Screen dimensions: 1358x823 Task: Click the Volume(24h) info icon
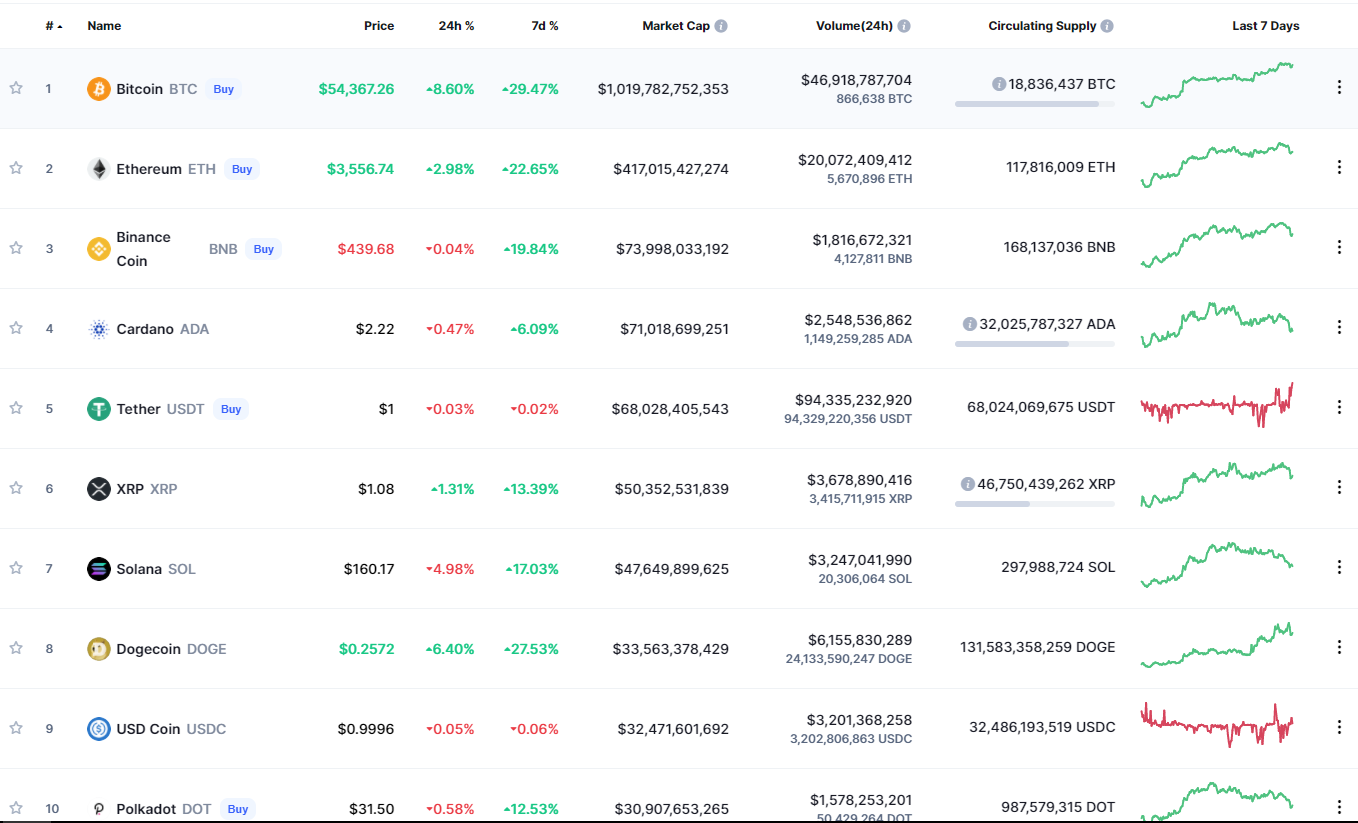point(904,26)
